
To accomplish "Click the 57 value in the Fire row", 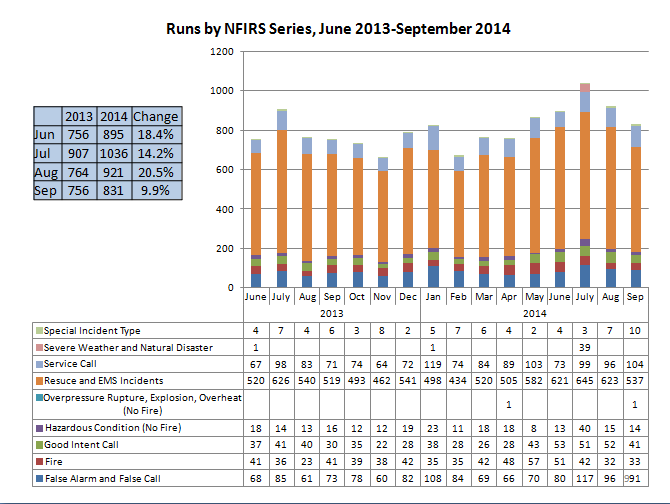I will [534, 462].
